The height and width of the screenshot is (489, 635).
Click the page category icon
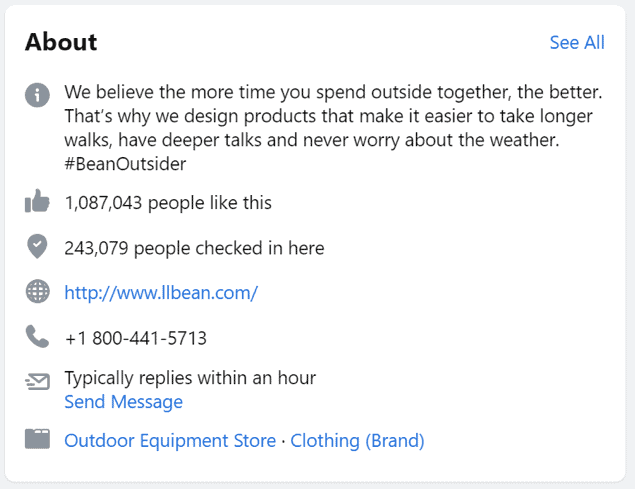point(37,440)
